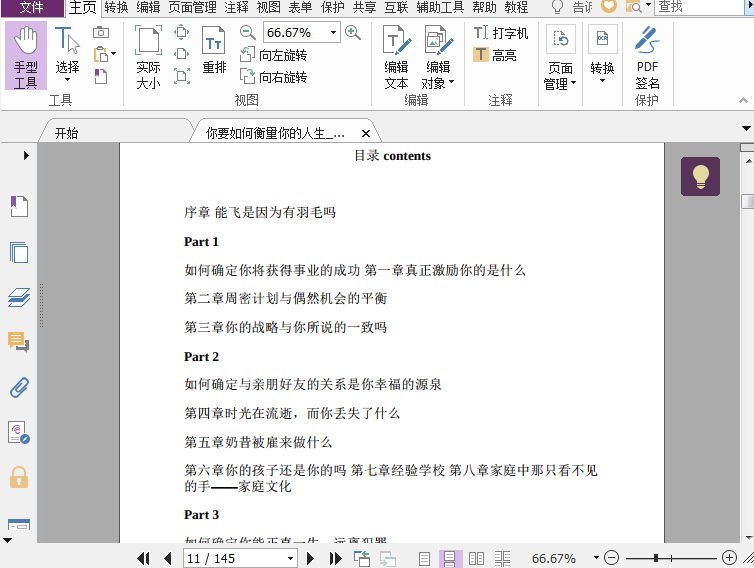
Task: Click the zoom out magnifier icon
Action: click(248, 33)
